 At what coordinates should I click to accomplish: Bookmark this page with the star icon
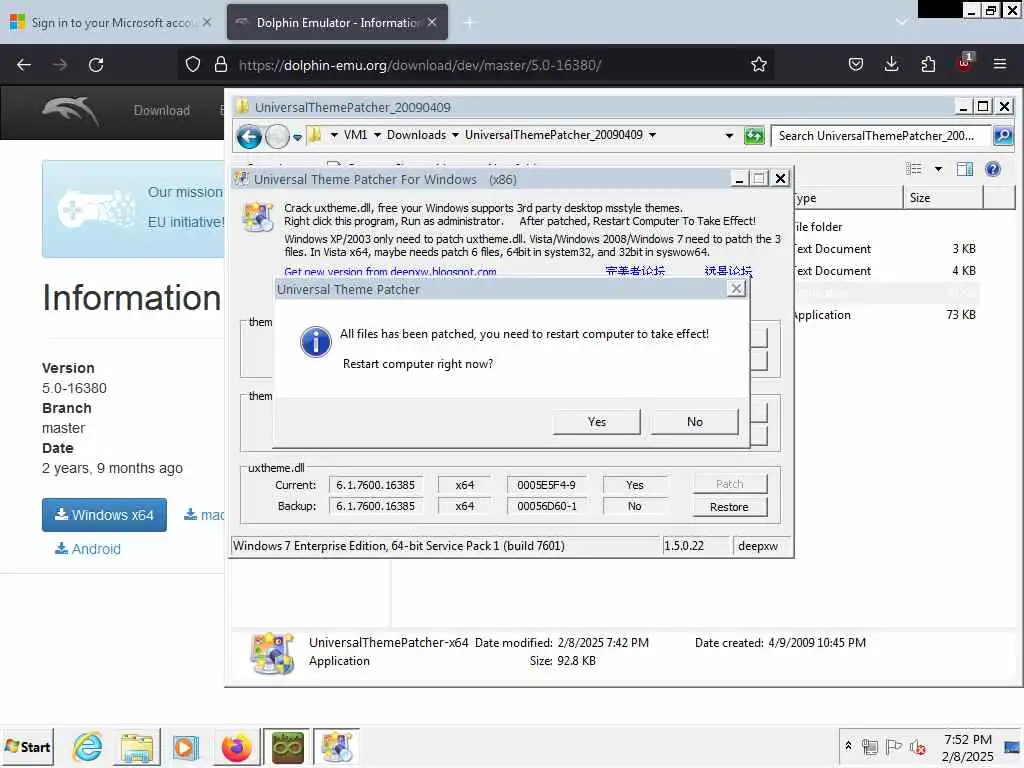click(x=758, y=65)
